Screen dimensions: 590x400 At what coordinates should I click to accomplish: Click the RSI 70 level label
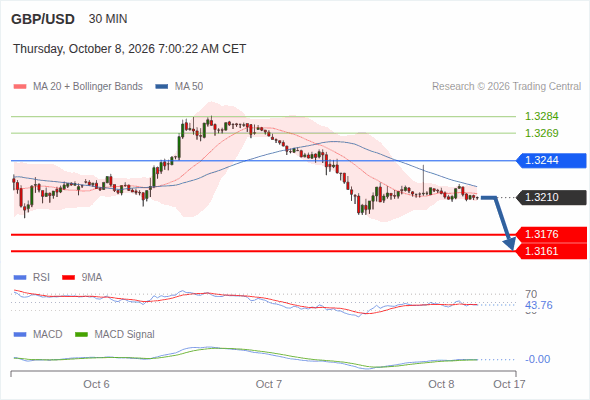tap(531, 294)
